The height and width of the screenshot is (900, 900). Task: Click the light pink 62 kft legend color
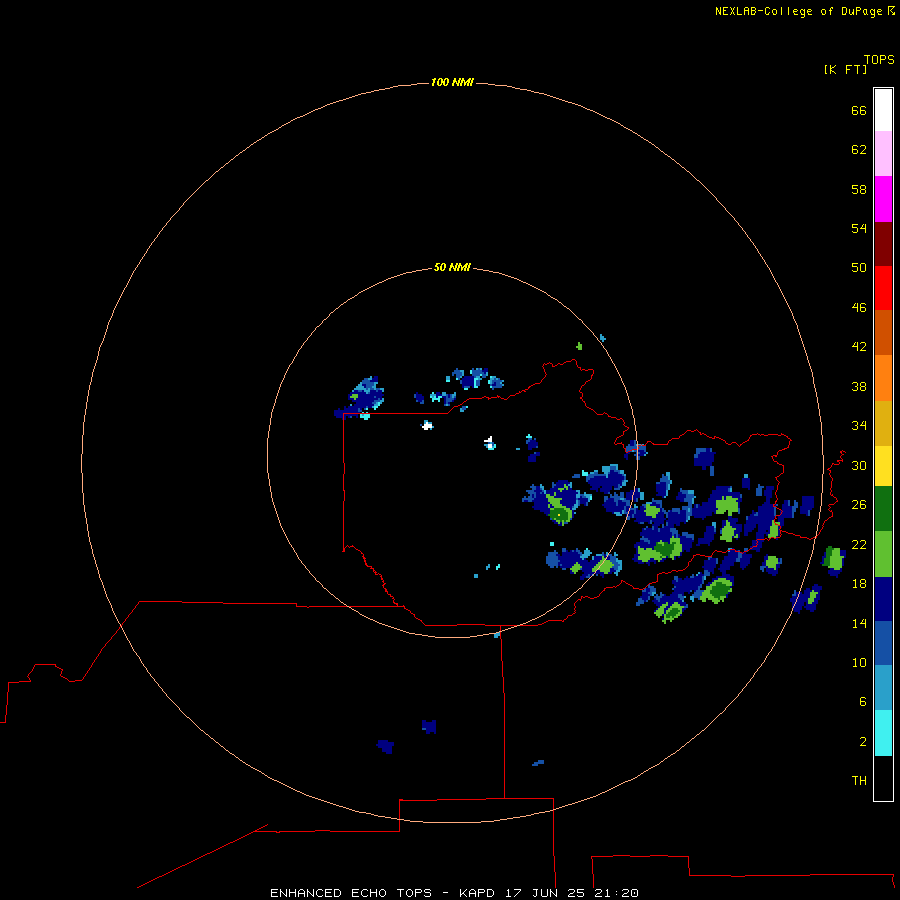click(x=883, y=153)
